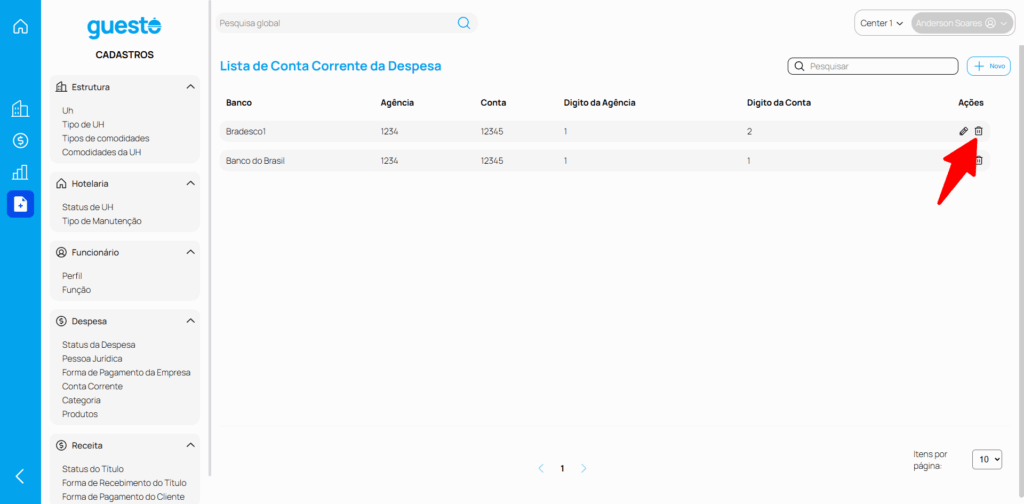Edit the Bradesco1 account with pencil icon
The width and height of the screenshot is (1024, 504).
(963, 131)
